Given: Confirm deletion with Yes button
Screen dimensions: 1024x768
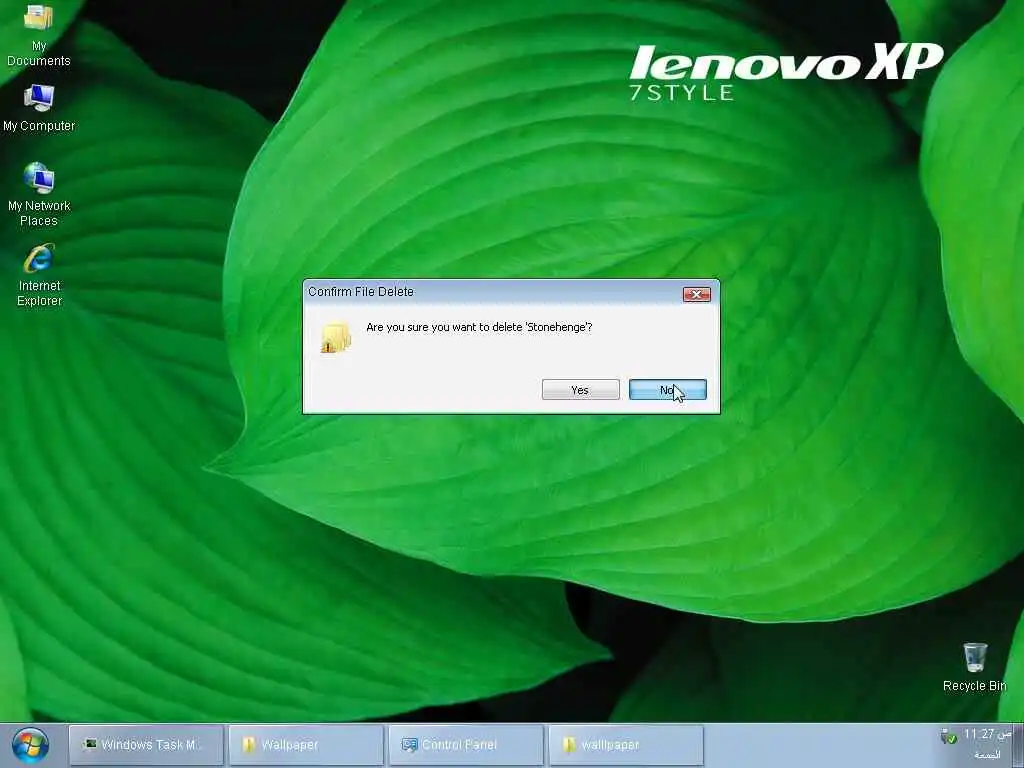Looking at the screenshot, I should pyautogui.click(x=581, y=390).
